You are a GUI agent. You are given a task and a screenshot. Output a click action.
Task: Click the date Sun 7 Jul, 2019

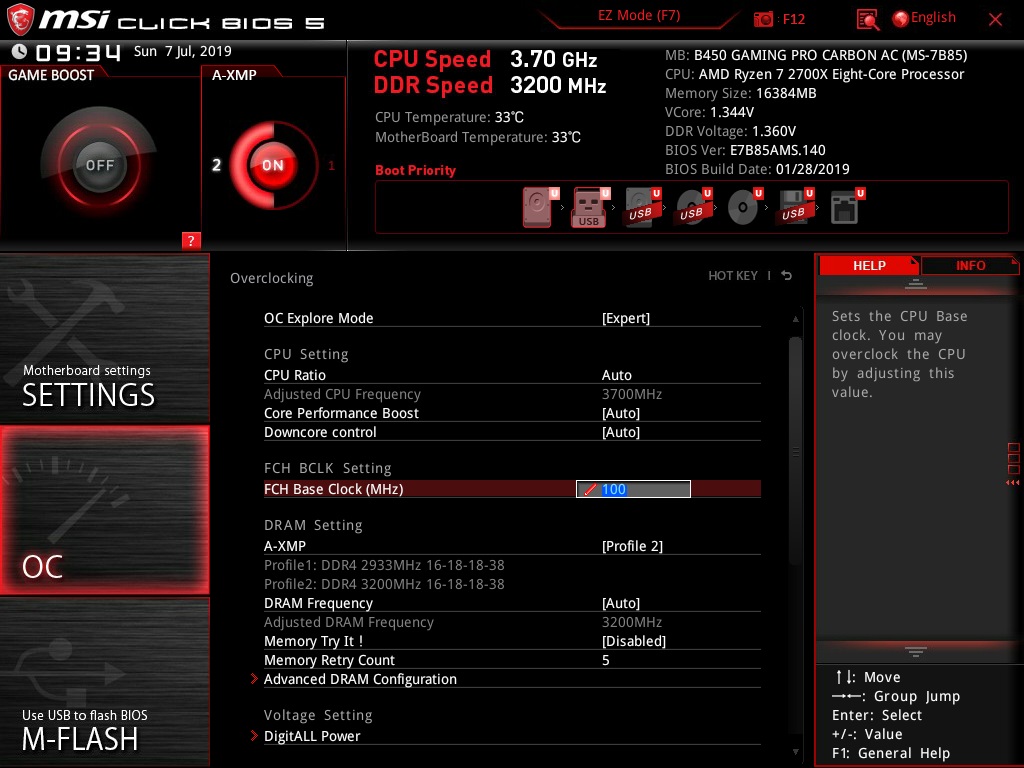pos(182,51)
